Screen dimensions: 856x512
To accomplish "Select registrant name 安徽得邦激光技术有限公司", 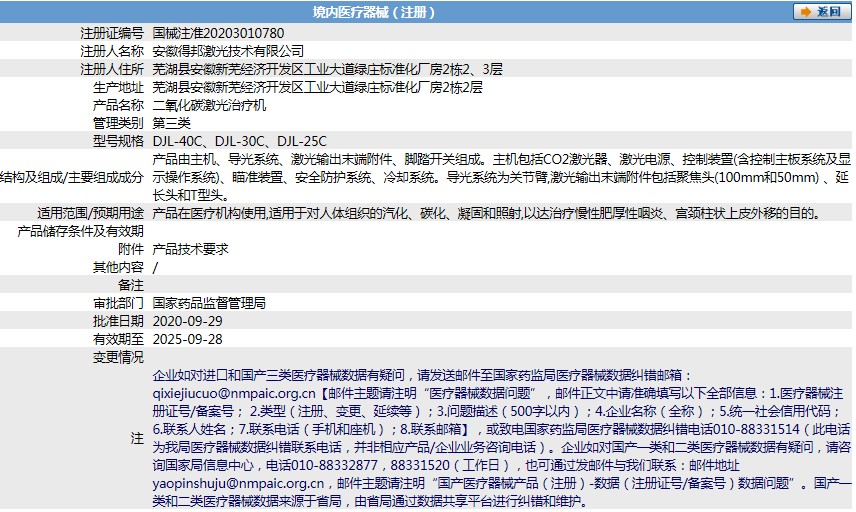I will point(228,51).
